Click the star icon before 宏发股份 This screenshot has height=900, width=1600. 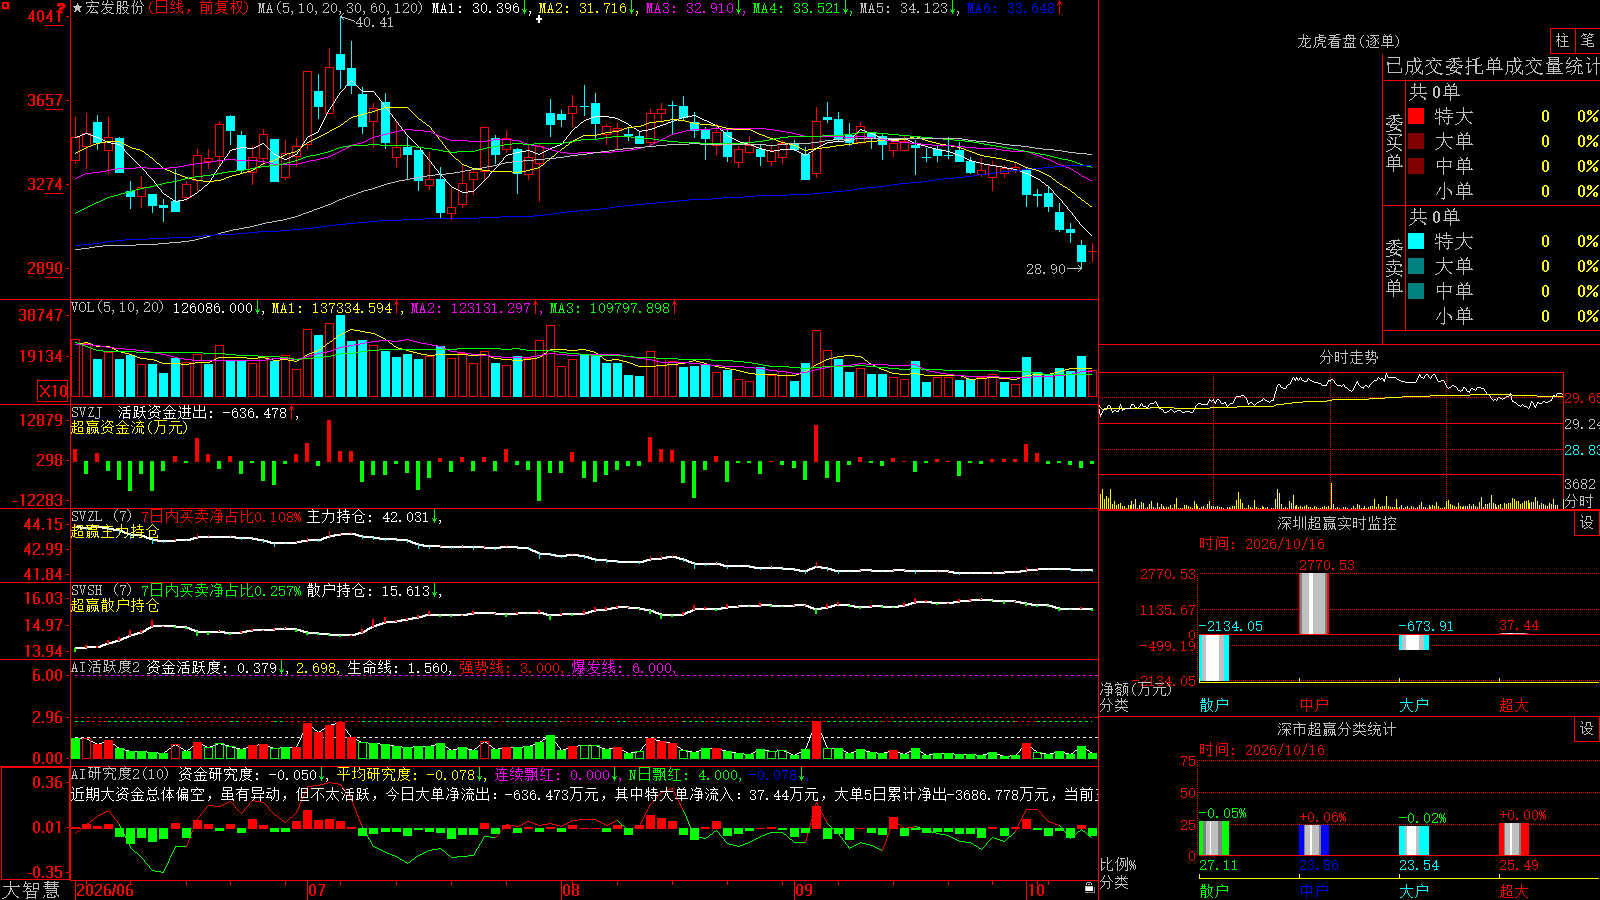[78, 8]
